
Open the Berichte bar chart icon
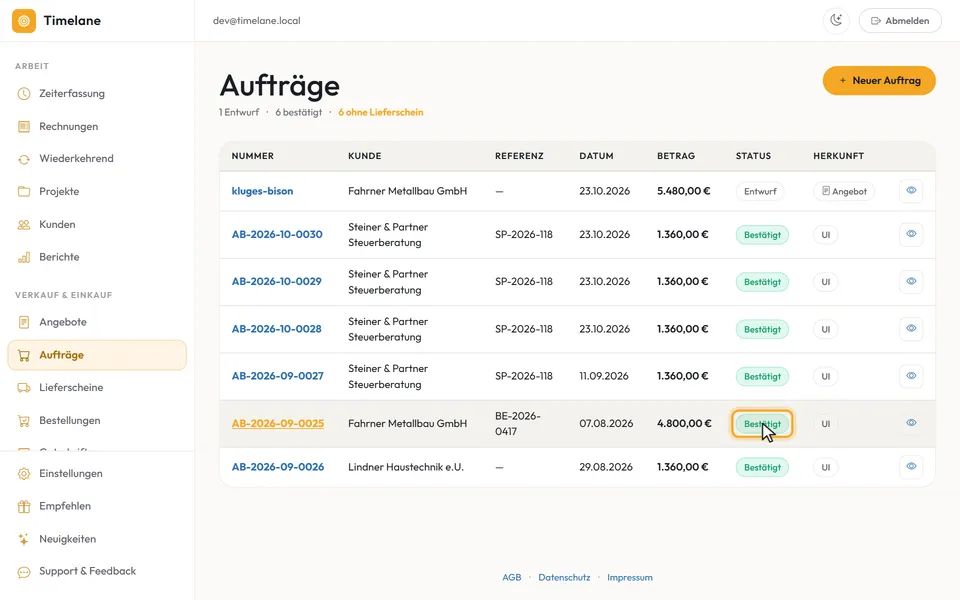point(24,257)
